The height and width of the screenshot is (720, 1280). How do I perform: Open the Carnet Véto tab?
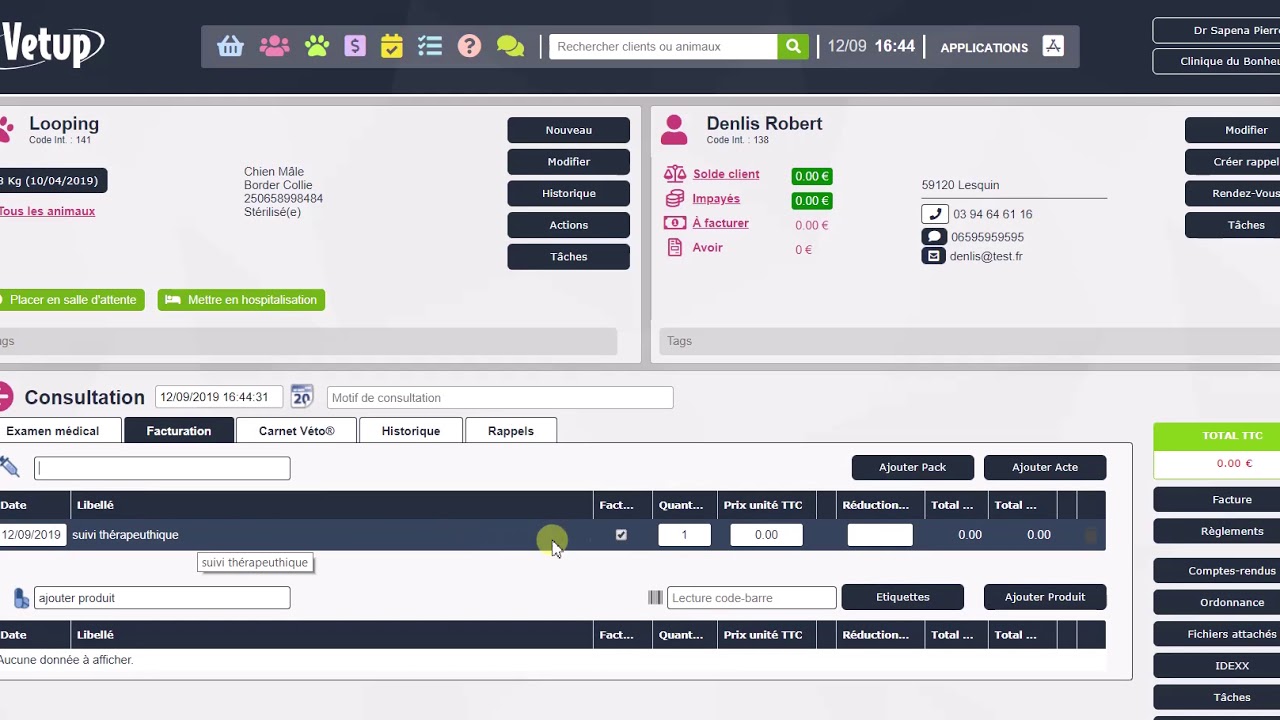pyautogui.click(x=296, y=431)
